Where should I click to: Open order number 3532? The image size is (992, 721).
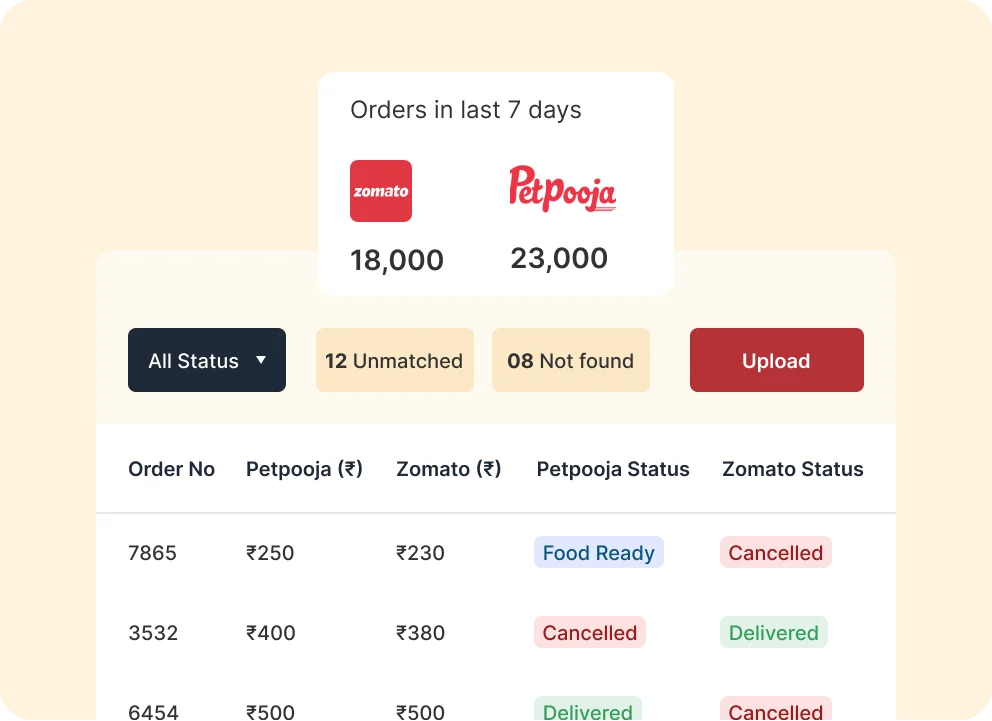(153, 633)
